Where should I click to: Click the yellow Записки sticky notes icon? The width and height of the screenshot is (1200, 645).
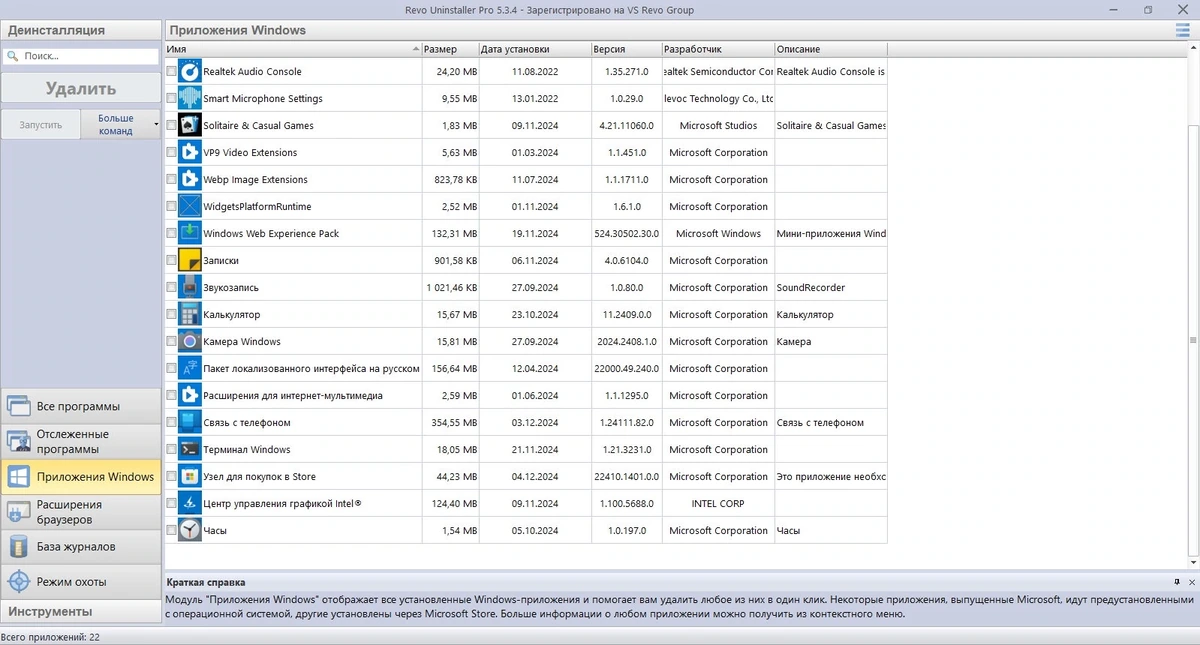[190, 261]
